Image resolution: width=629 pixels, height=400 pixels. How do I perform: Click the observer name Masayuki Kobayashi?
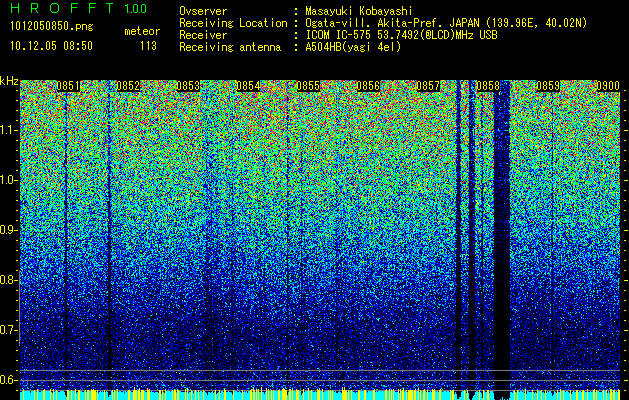[x=359, y=11]
